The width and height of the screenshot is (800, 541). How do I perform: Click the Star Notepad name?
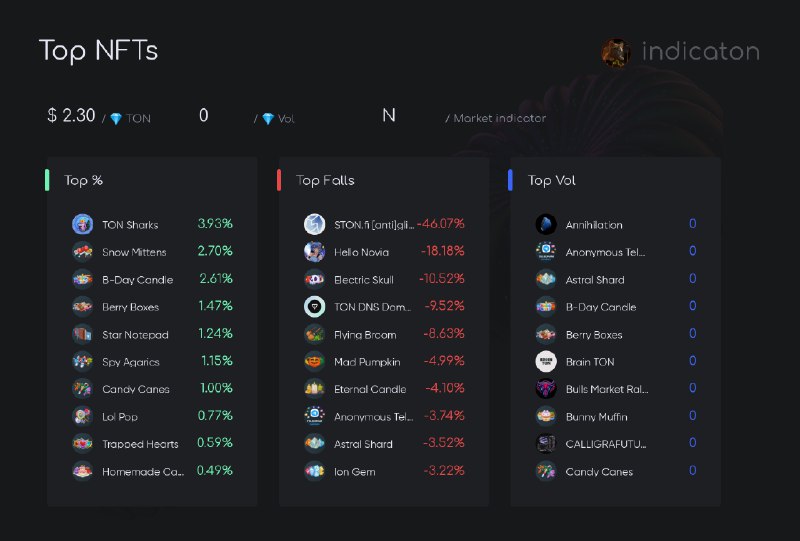[x=135, y=335]
